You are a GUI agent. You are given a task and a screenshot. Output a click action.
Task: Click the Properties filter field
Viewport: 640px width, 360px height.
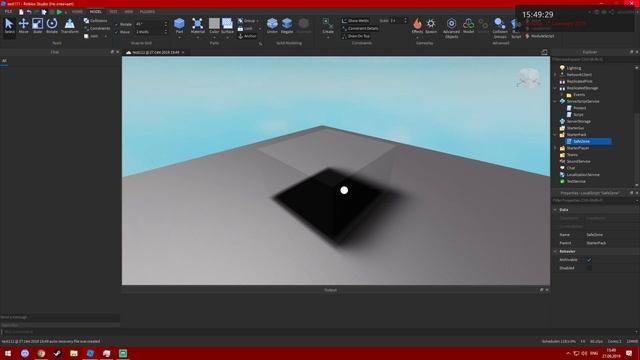click(x=594, y=200)
